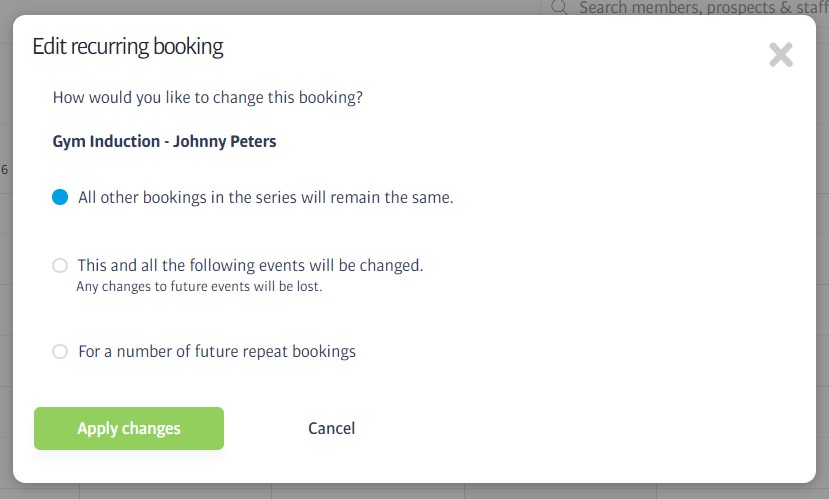
Task: Click the empty white space right of Cancel
Action: 560,429
